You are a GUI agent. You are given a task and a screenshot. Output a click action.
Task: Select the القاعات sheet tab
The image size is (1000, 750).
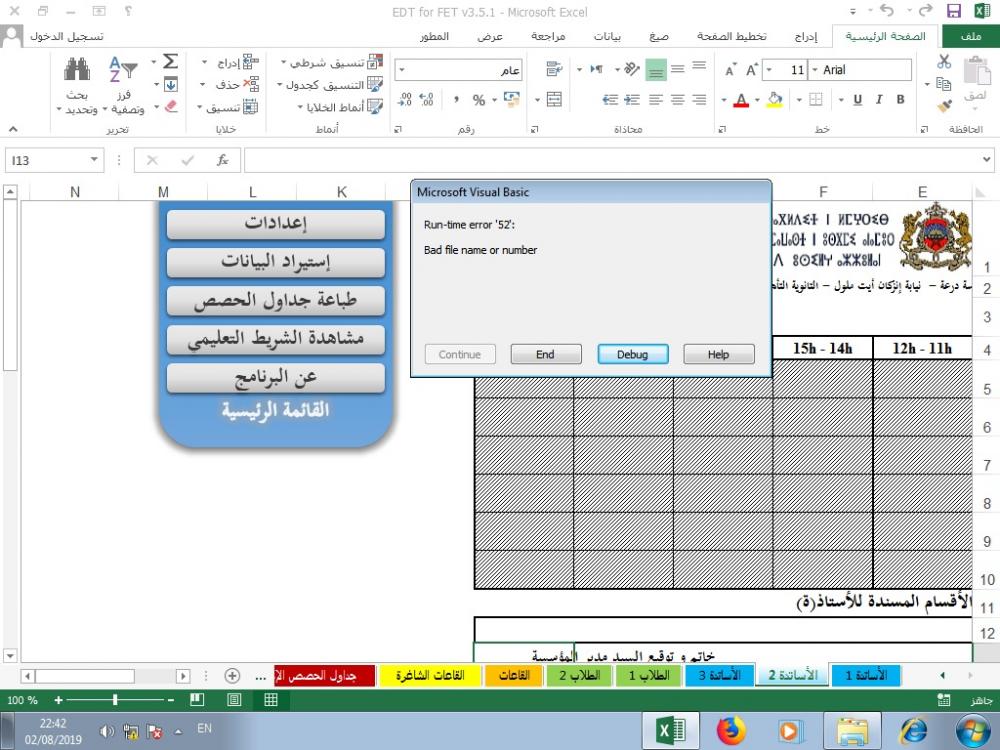pos(514,675)
